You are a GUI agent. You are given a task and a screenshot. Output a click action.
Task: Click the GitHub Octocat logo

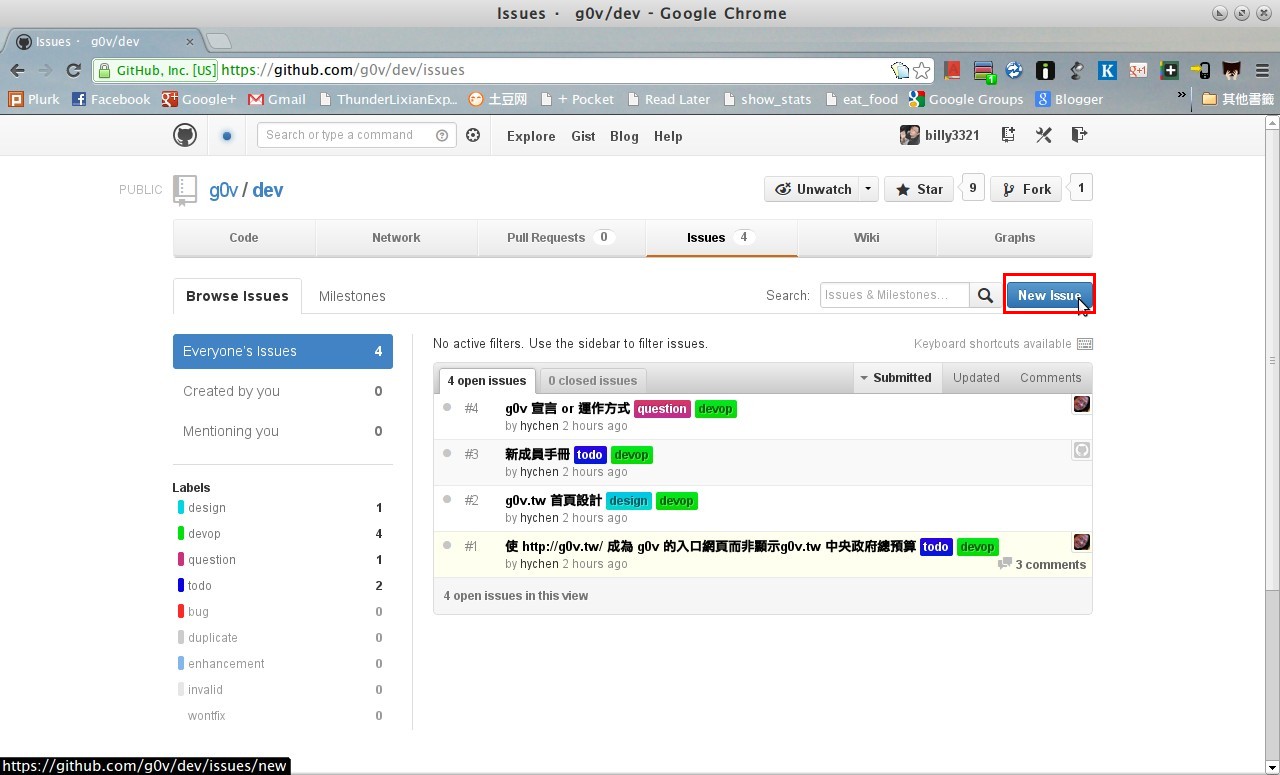pyautogui.click(x=185, y=135)
